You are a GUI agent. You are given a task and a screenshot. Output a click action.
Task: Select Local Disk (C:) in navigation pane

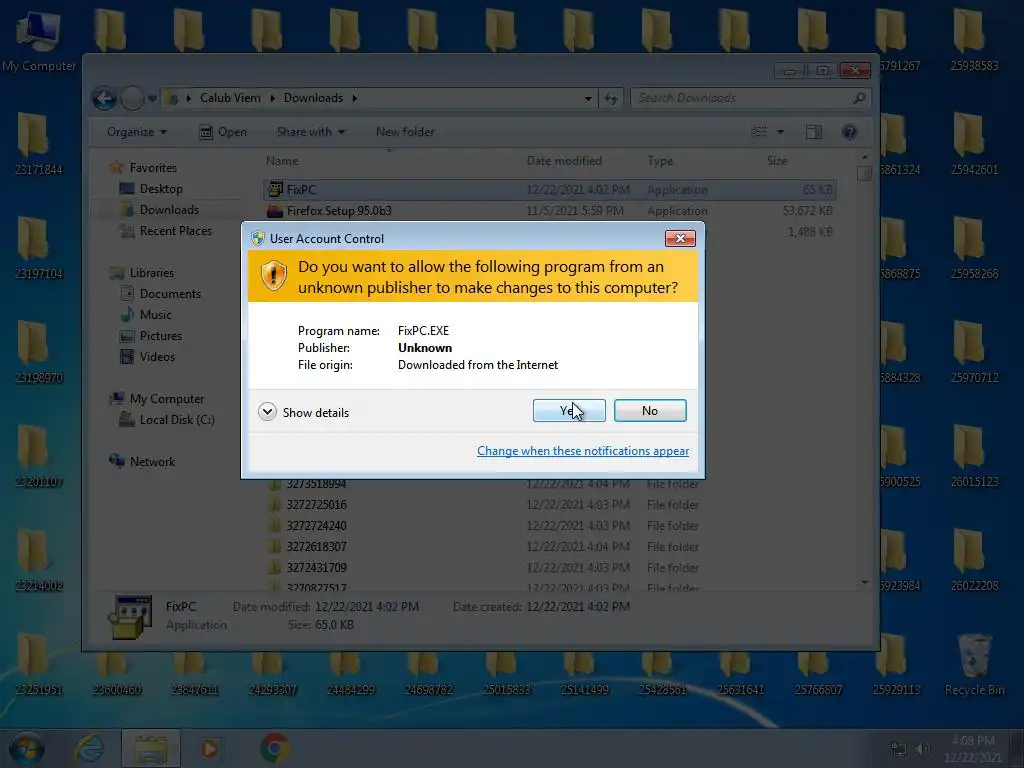(167, 420)
